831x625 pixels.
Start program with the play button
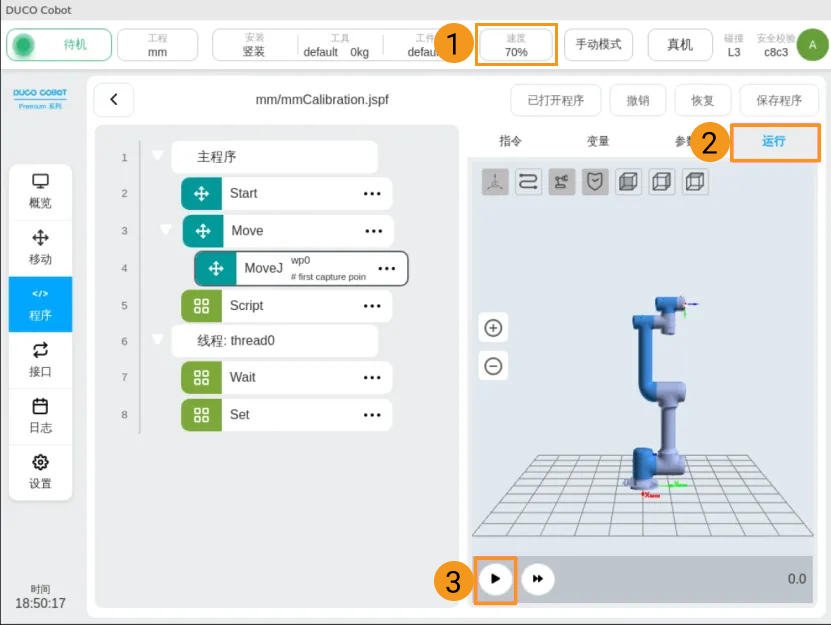tap(496, 579)
